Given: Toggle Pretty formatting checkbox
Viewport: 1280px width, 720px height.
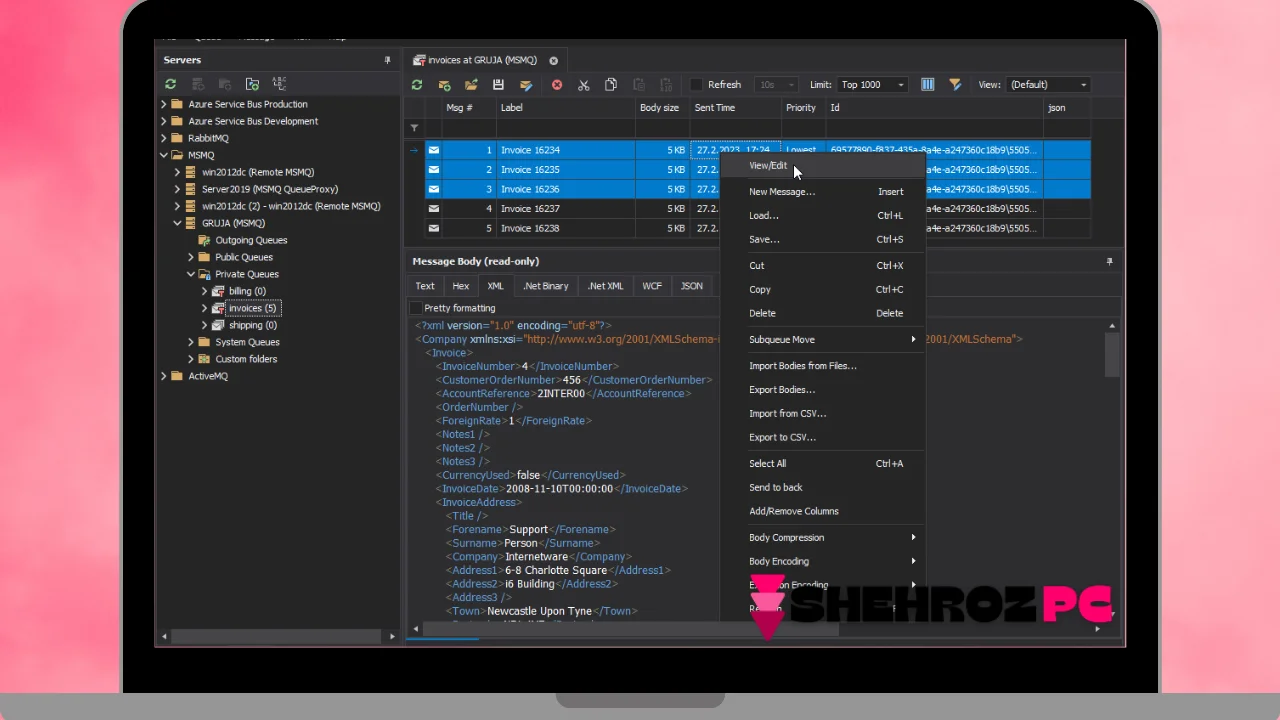Looking at the screenshot, I should click(x=415, y=308).
